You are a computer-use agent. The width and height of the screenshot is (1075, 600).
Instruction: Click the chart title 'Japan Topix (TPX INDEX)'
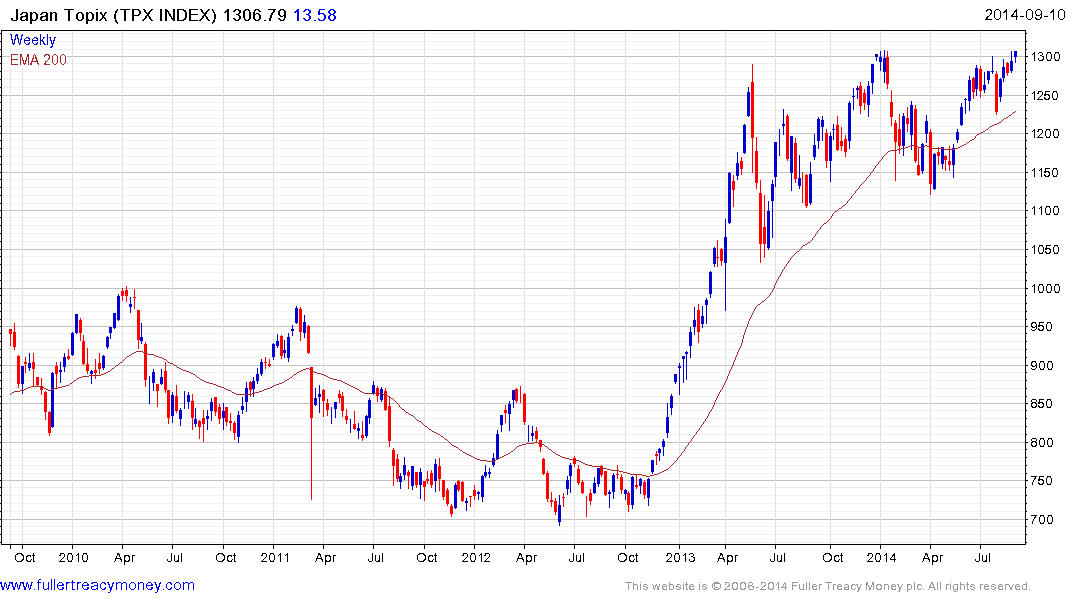coord(113,15)
